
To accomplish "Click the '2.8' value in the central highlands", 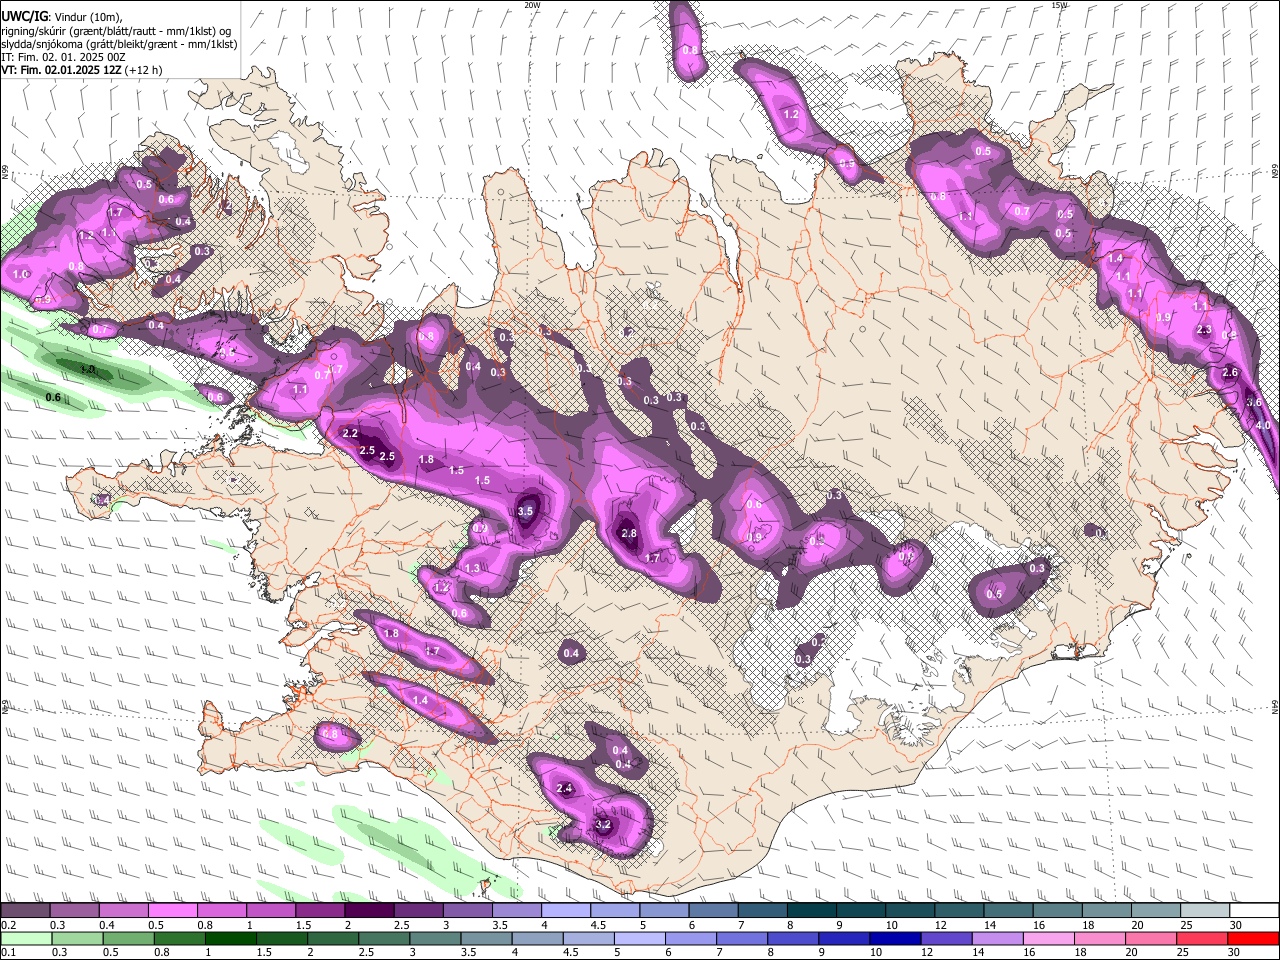I will 629,533.
